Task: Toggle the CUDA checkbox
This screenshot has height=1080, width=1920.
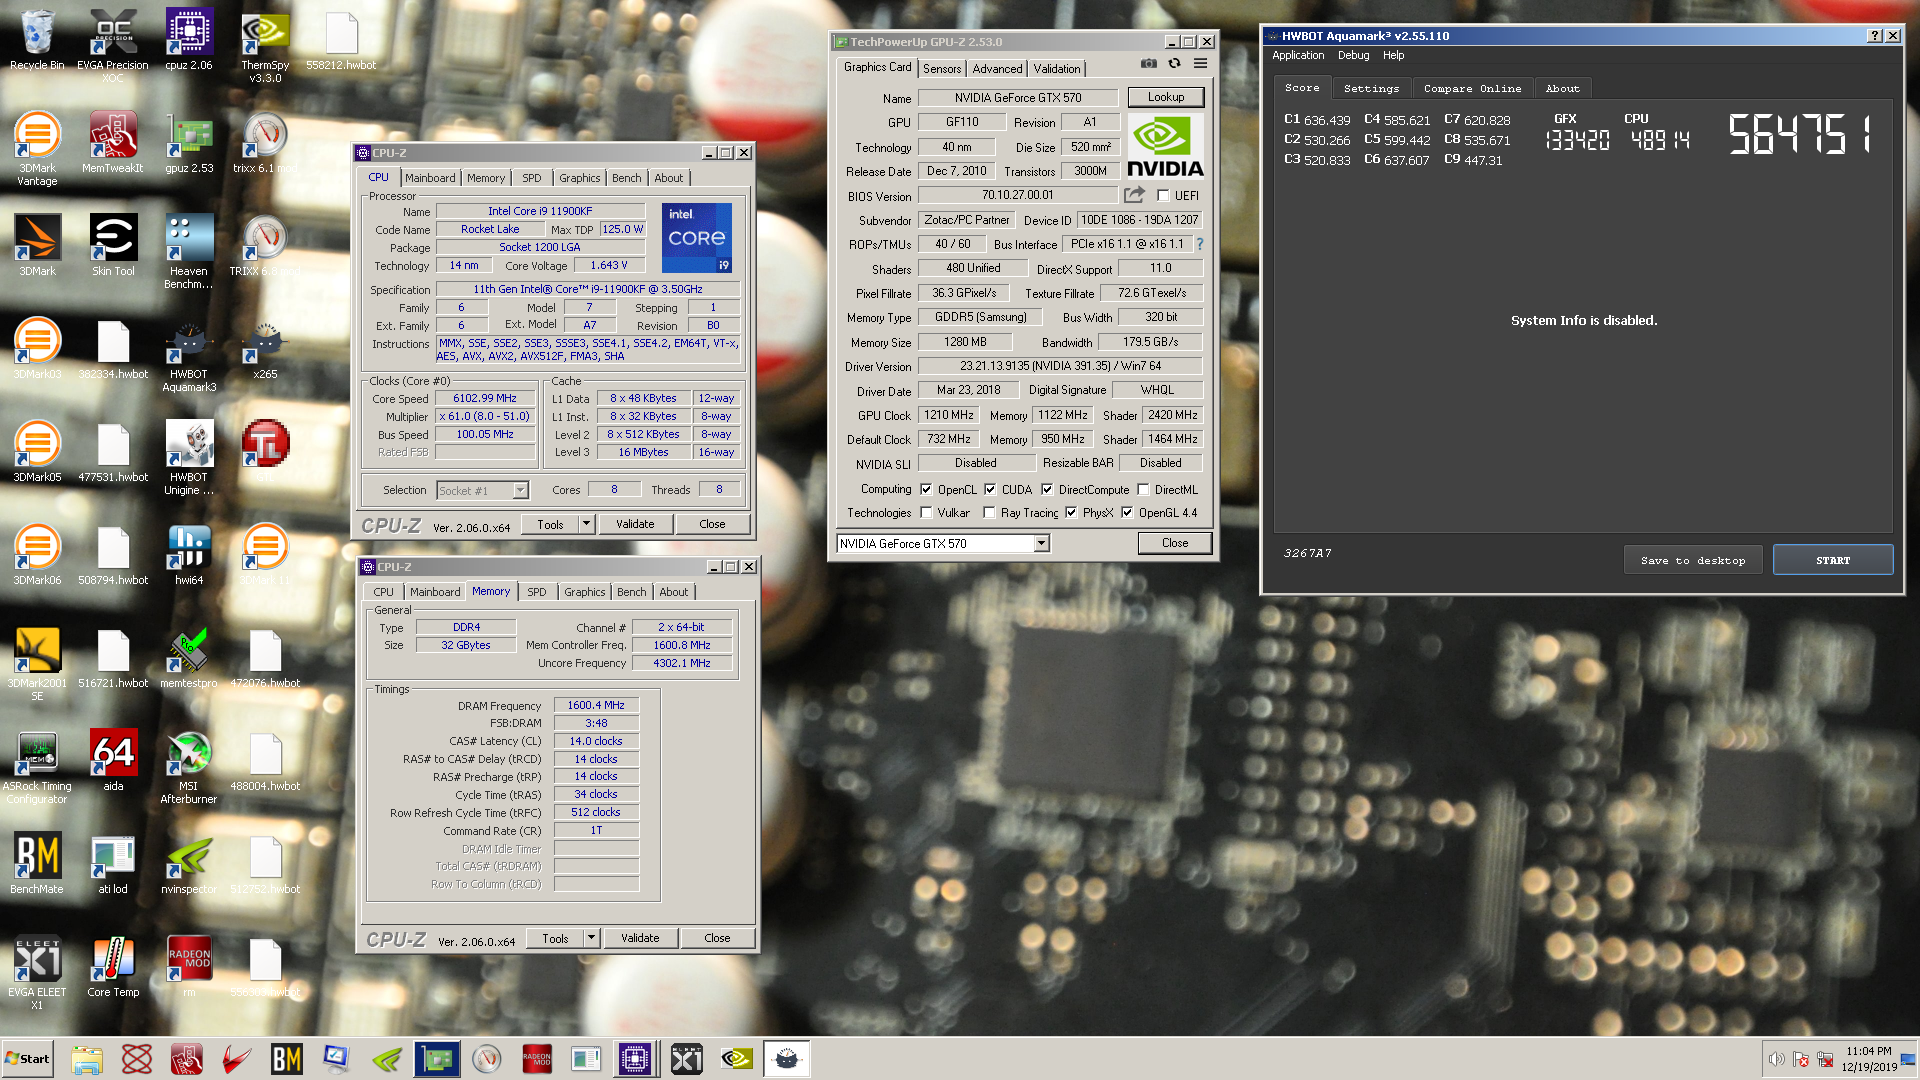Action: [990, 490]
